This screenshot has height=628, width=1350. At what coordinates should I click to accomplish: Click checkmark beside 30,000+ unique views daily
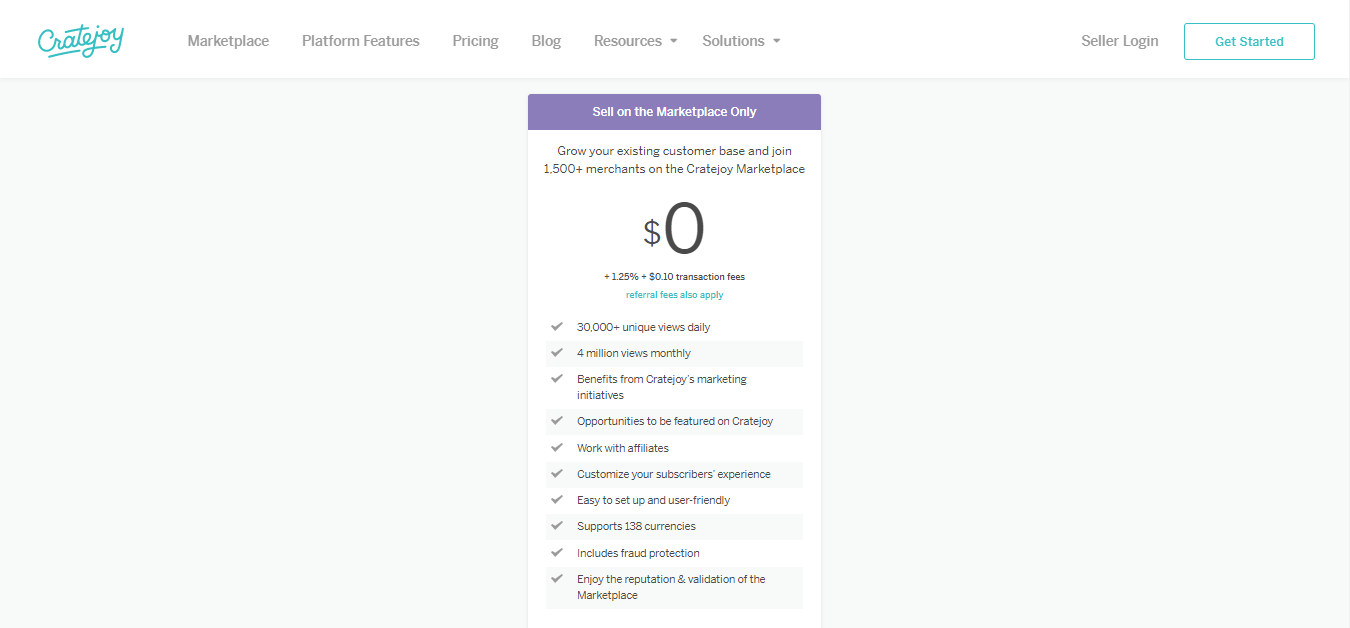point(557,326)
